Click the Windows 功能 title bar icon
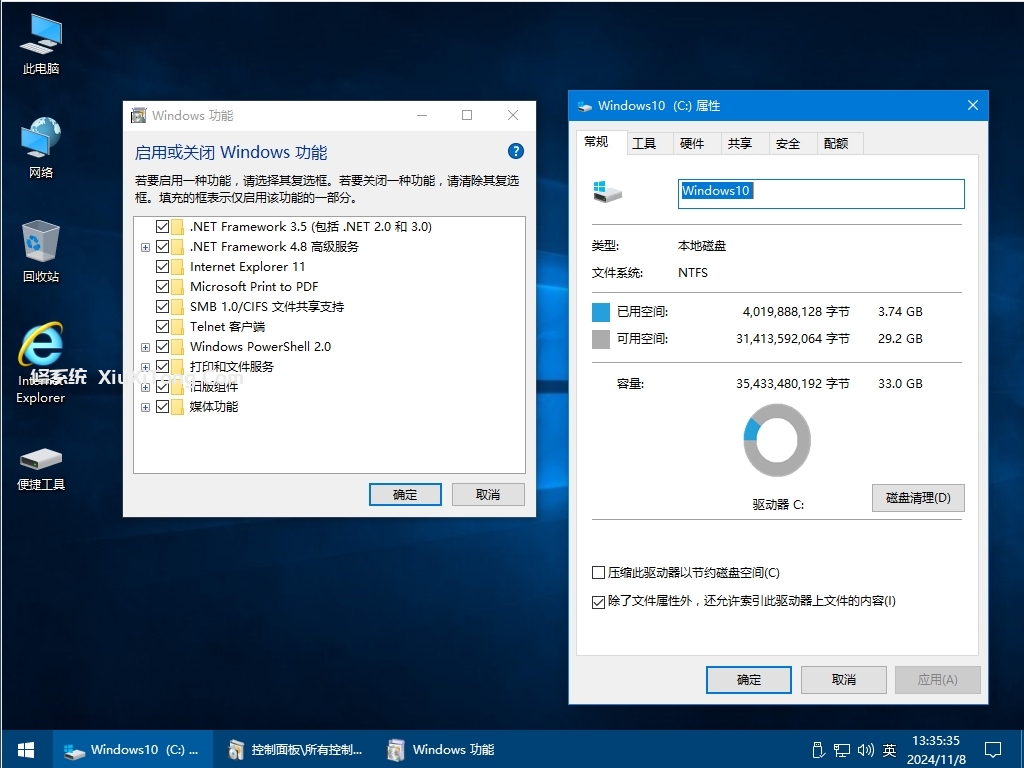 (x=138, y=116)
